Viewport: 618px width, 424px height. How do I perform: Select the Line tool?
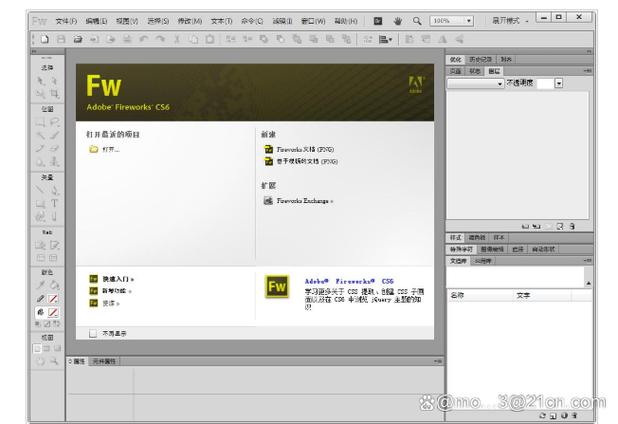[41, 191]
